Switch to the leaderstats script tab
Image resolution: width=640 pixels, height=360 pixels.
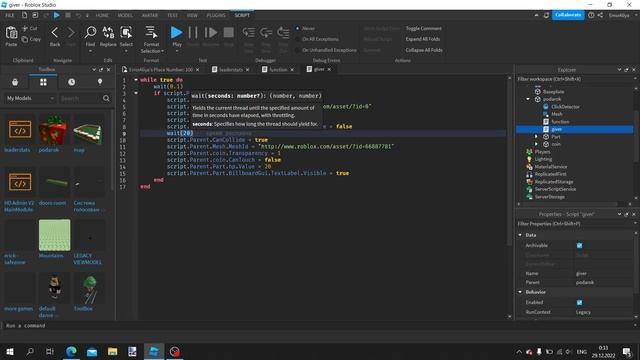(231, 70)
